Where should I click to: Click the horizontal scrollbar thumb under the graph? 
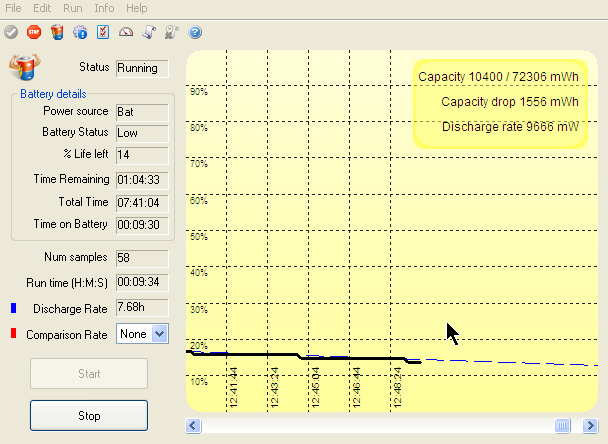pos(562,425)
